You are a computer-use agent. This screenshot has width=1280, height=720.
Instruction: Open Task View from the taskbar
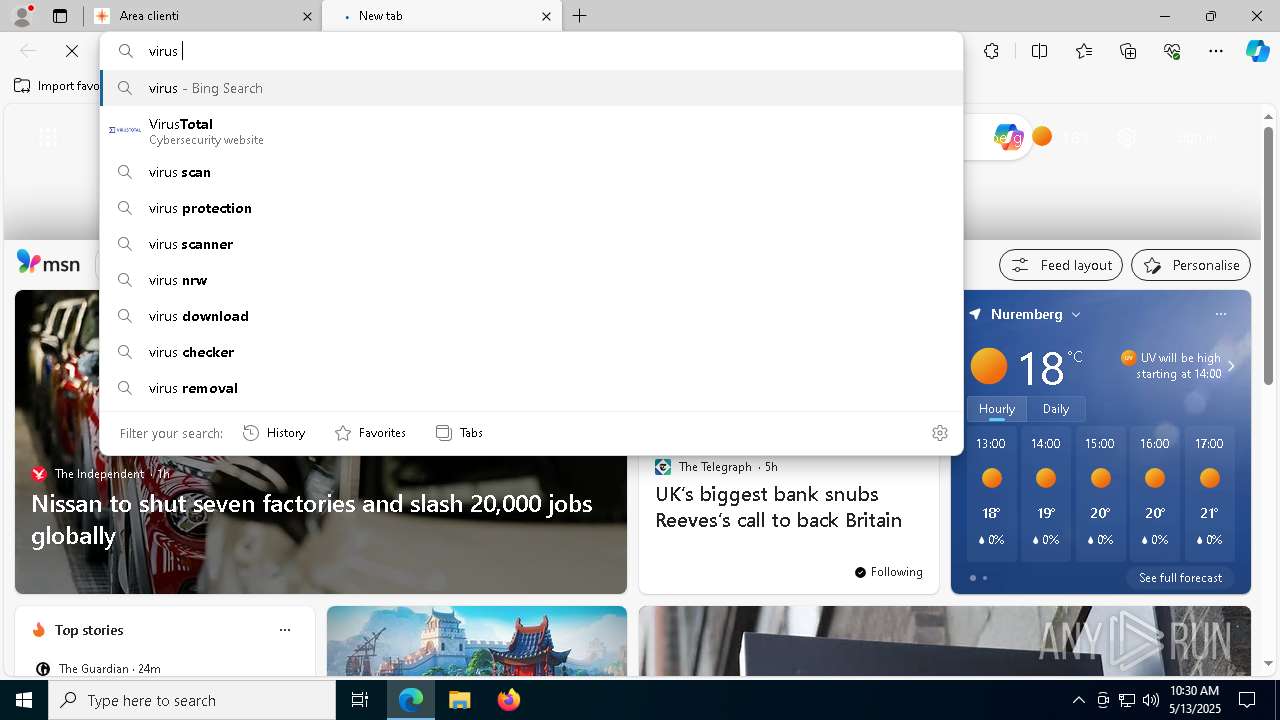click(360, 700)
